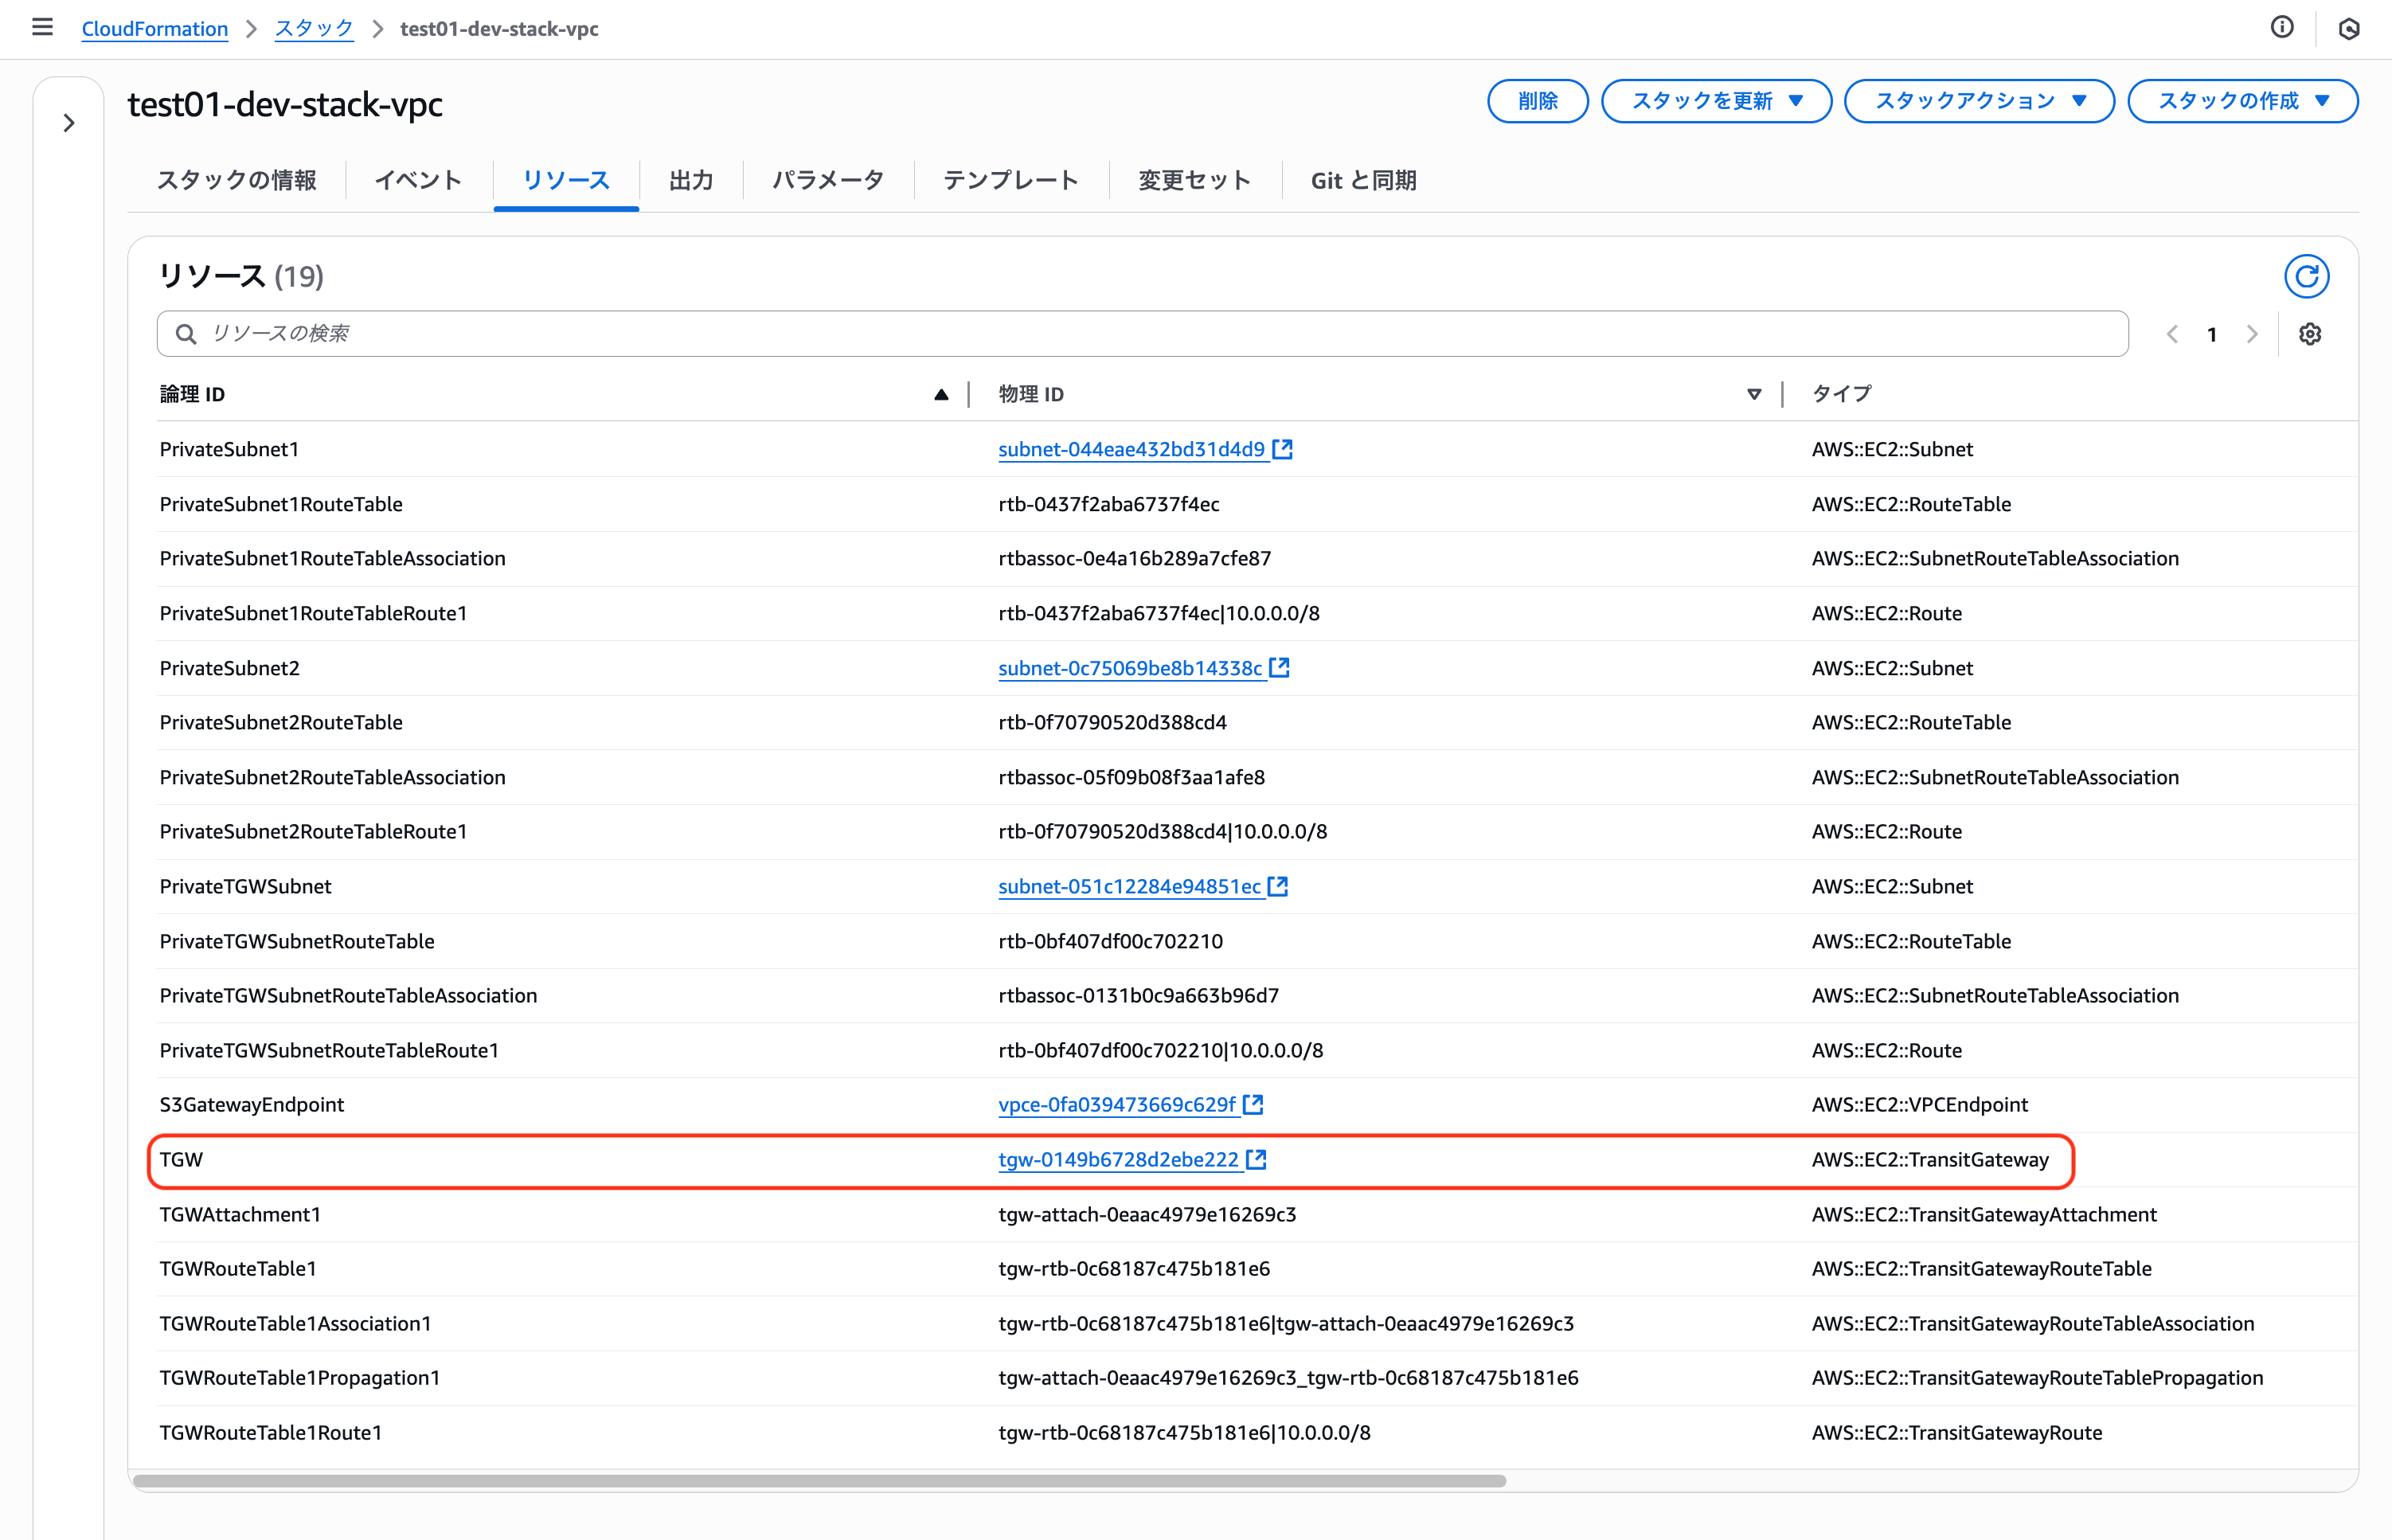Sort by 論理 ID column arrow
Viewport: 2392px width, 1540px height.
940,394
